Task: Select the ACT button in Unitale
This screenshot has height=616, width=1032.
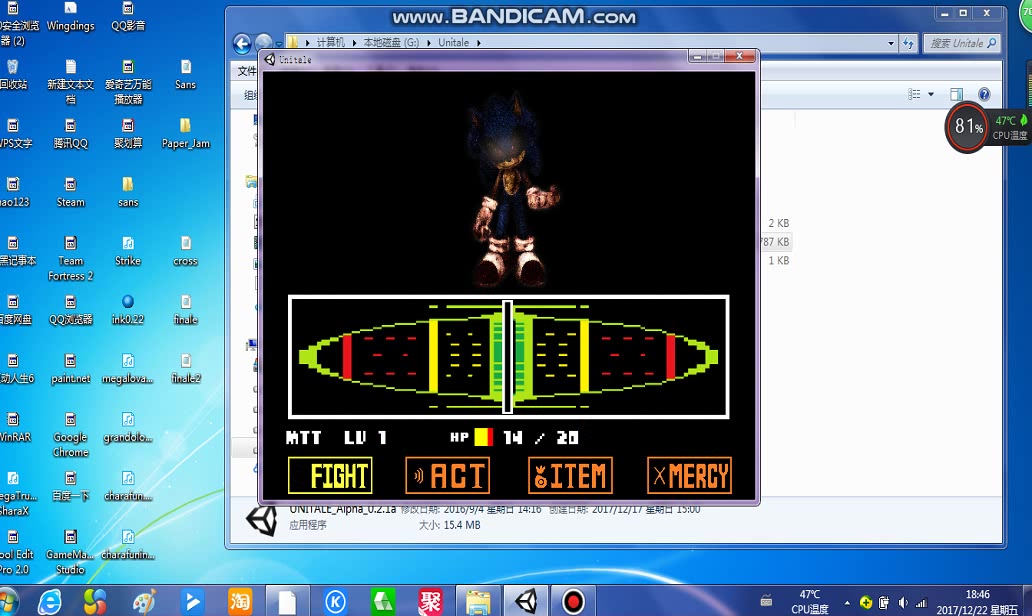Action: pos(448,475)
